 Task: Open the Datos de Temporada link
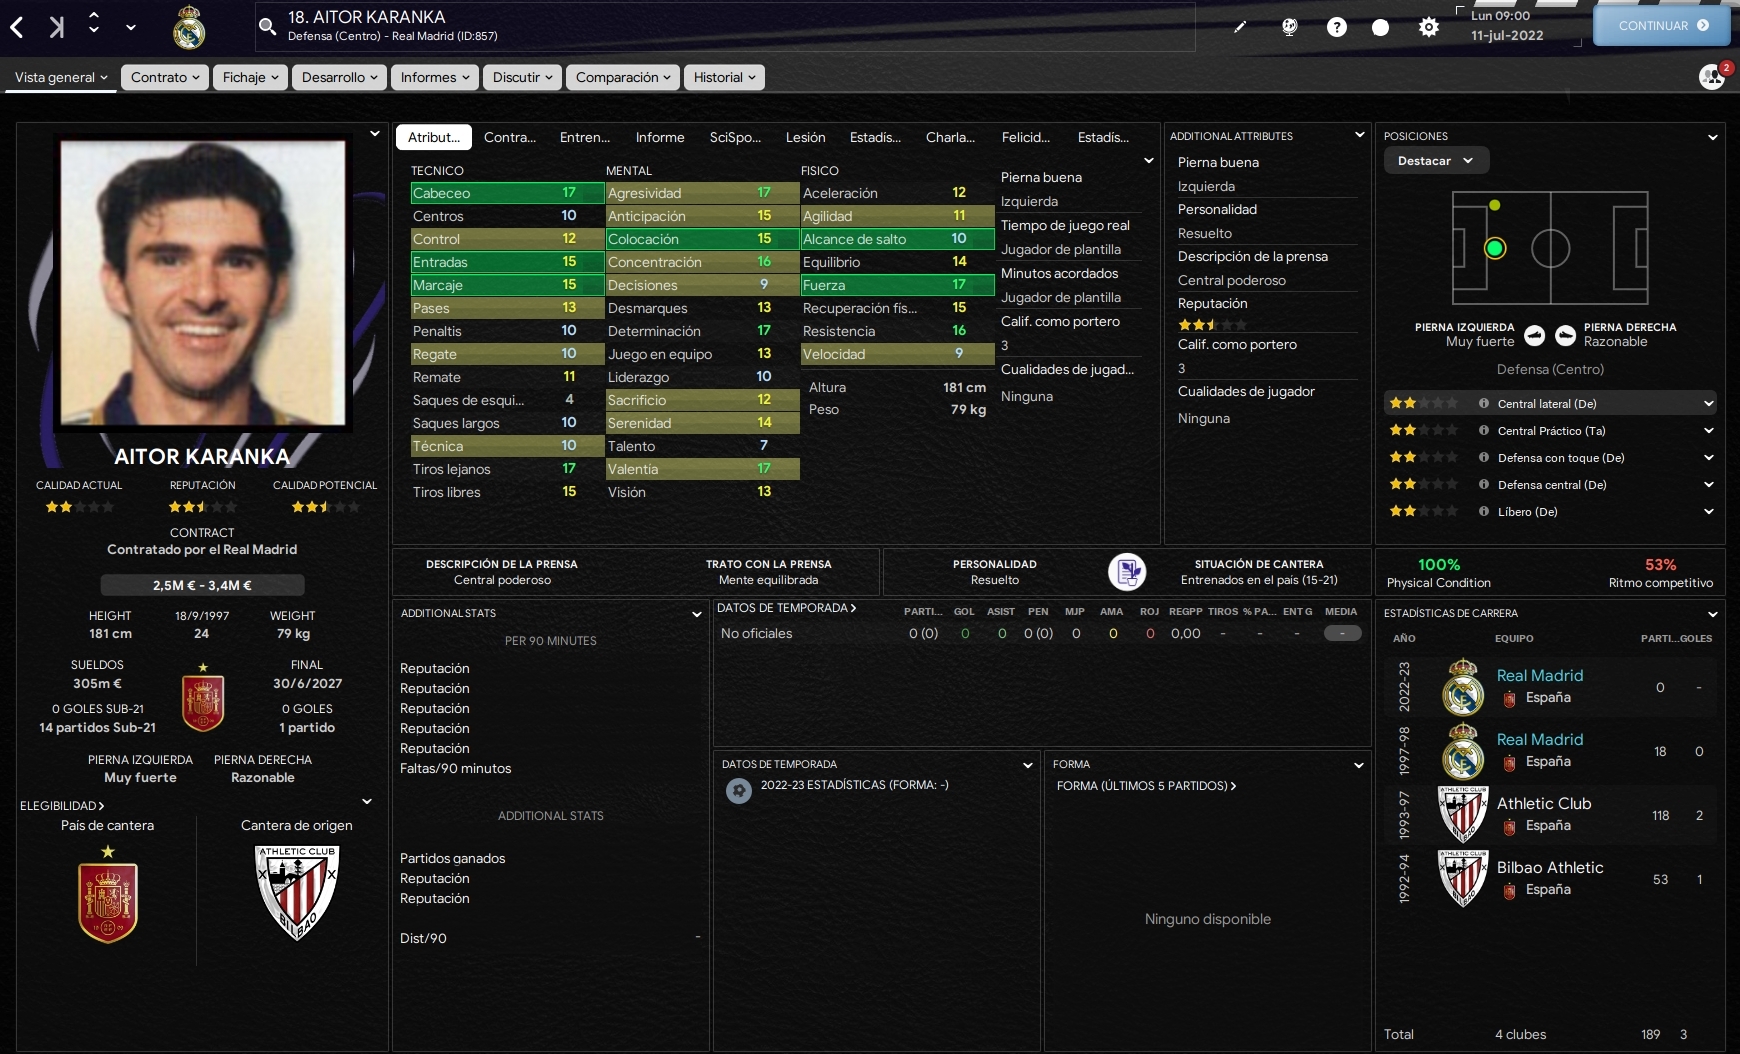tap(786, 608)
